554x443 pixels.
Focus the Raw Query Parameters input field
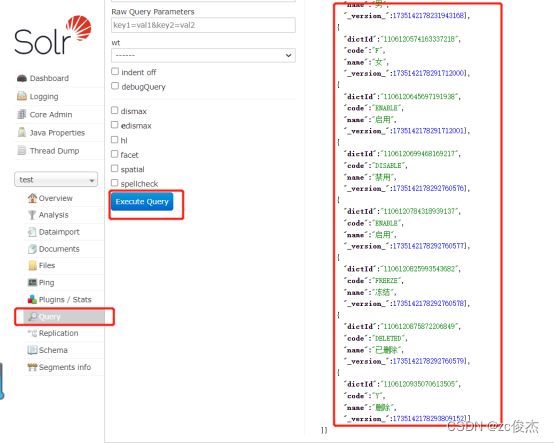[203, 25]
